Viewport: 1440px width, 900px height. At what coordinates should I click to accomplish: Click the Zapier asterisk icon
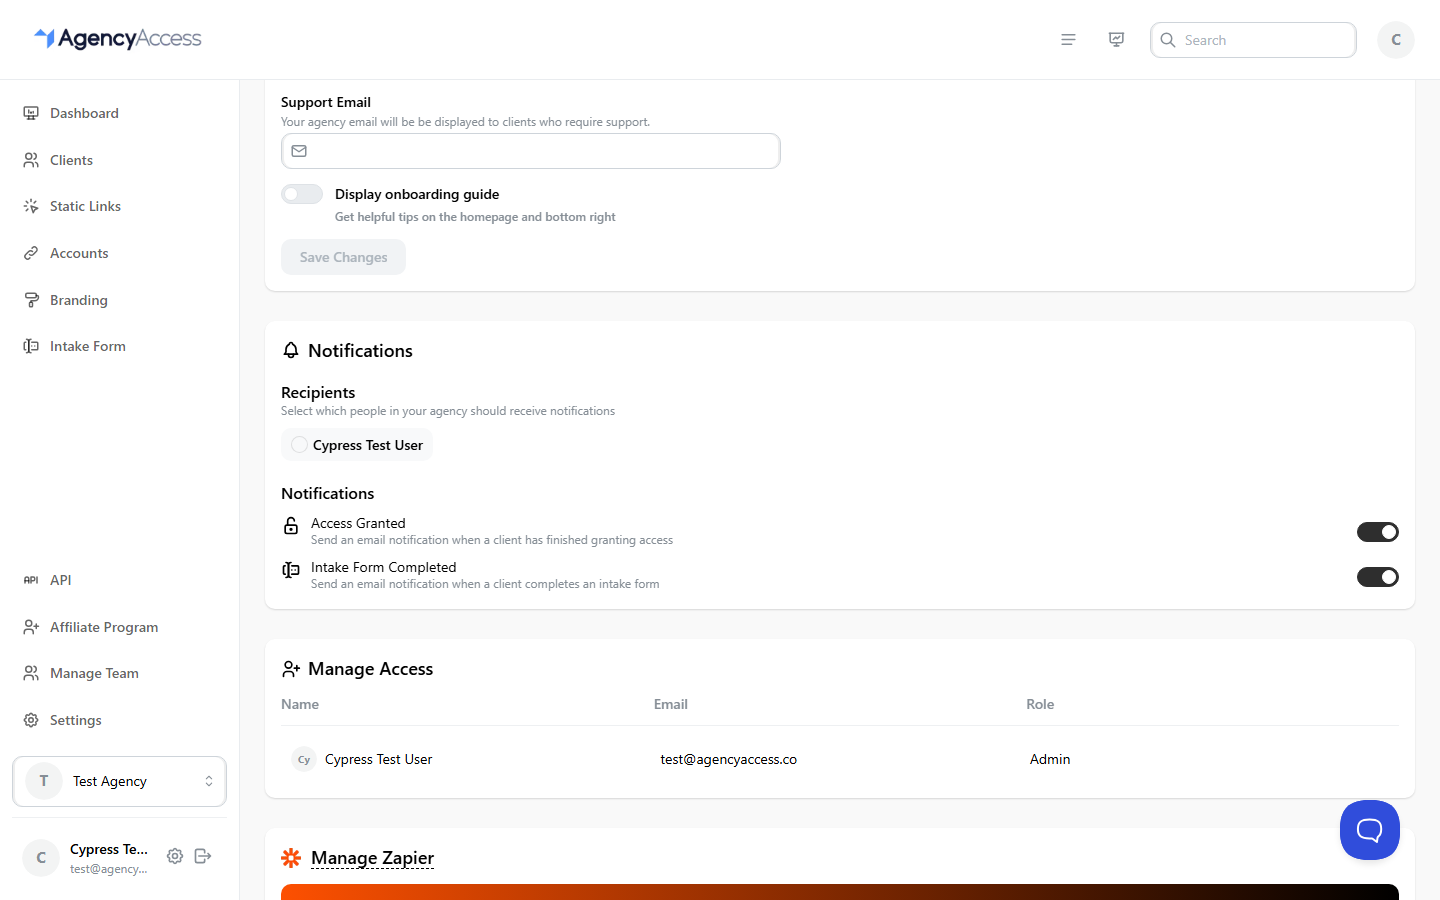291,858
